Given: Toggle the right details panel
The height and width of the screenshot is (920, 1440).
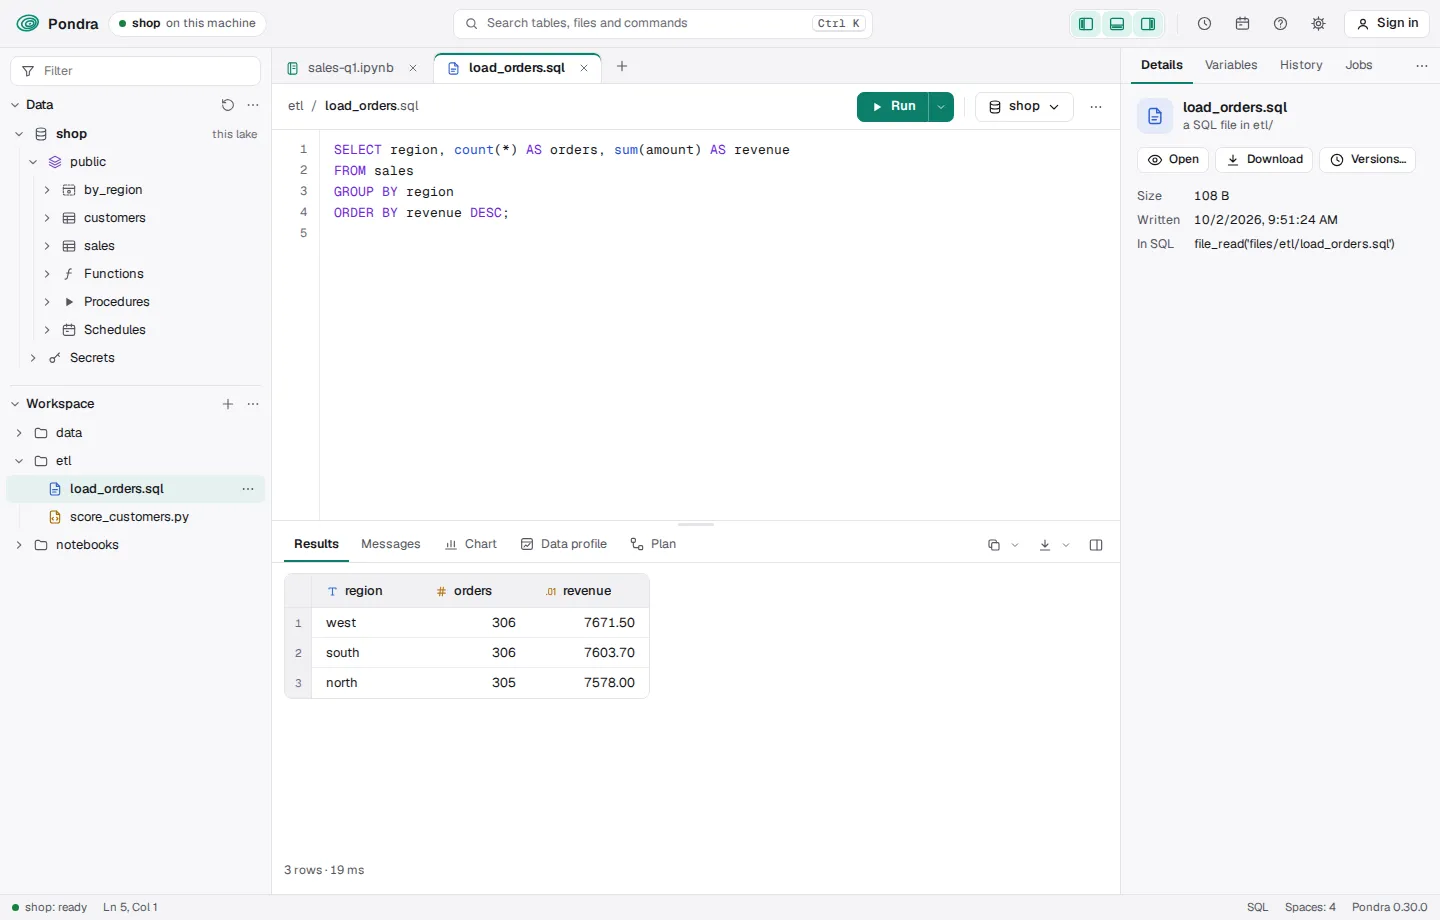Looking at the screenshot, I should click(x=1148, y=24).
